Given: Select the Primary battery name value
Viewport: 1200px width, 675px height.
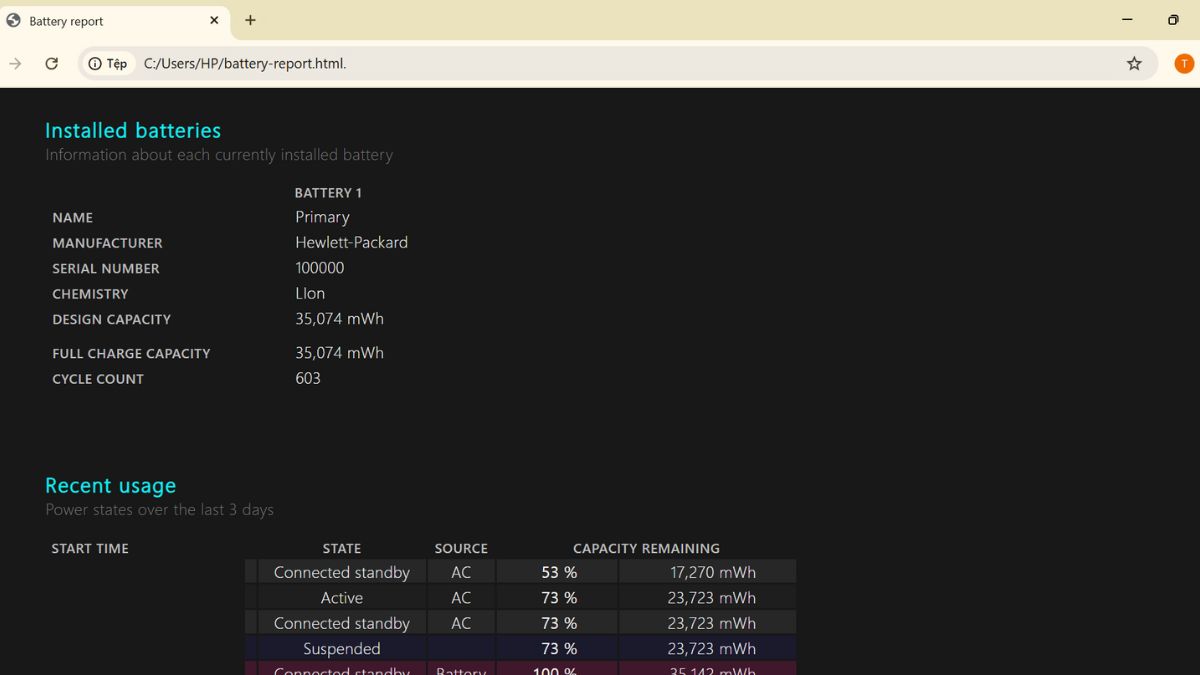Looking at the screenshot, I should (x=322, y=217).
